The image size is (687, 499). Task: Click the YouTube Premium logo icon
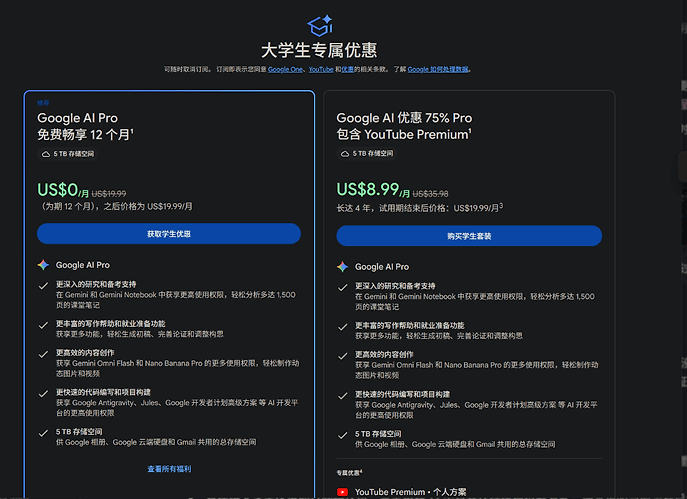coord(343,492)
